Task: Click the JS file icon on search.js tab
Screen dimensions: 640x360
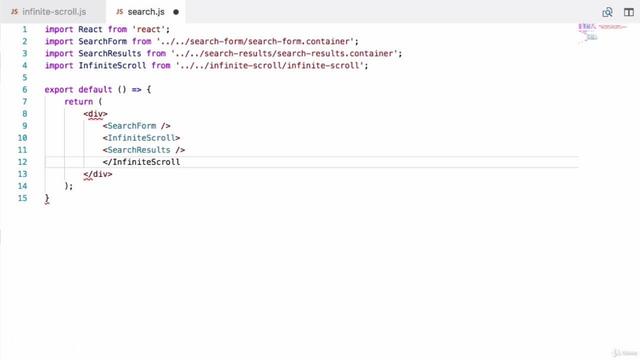Action: (119, 12)
